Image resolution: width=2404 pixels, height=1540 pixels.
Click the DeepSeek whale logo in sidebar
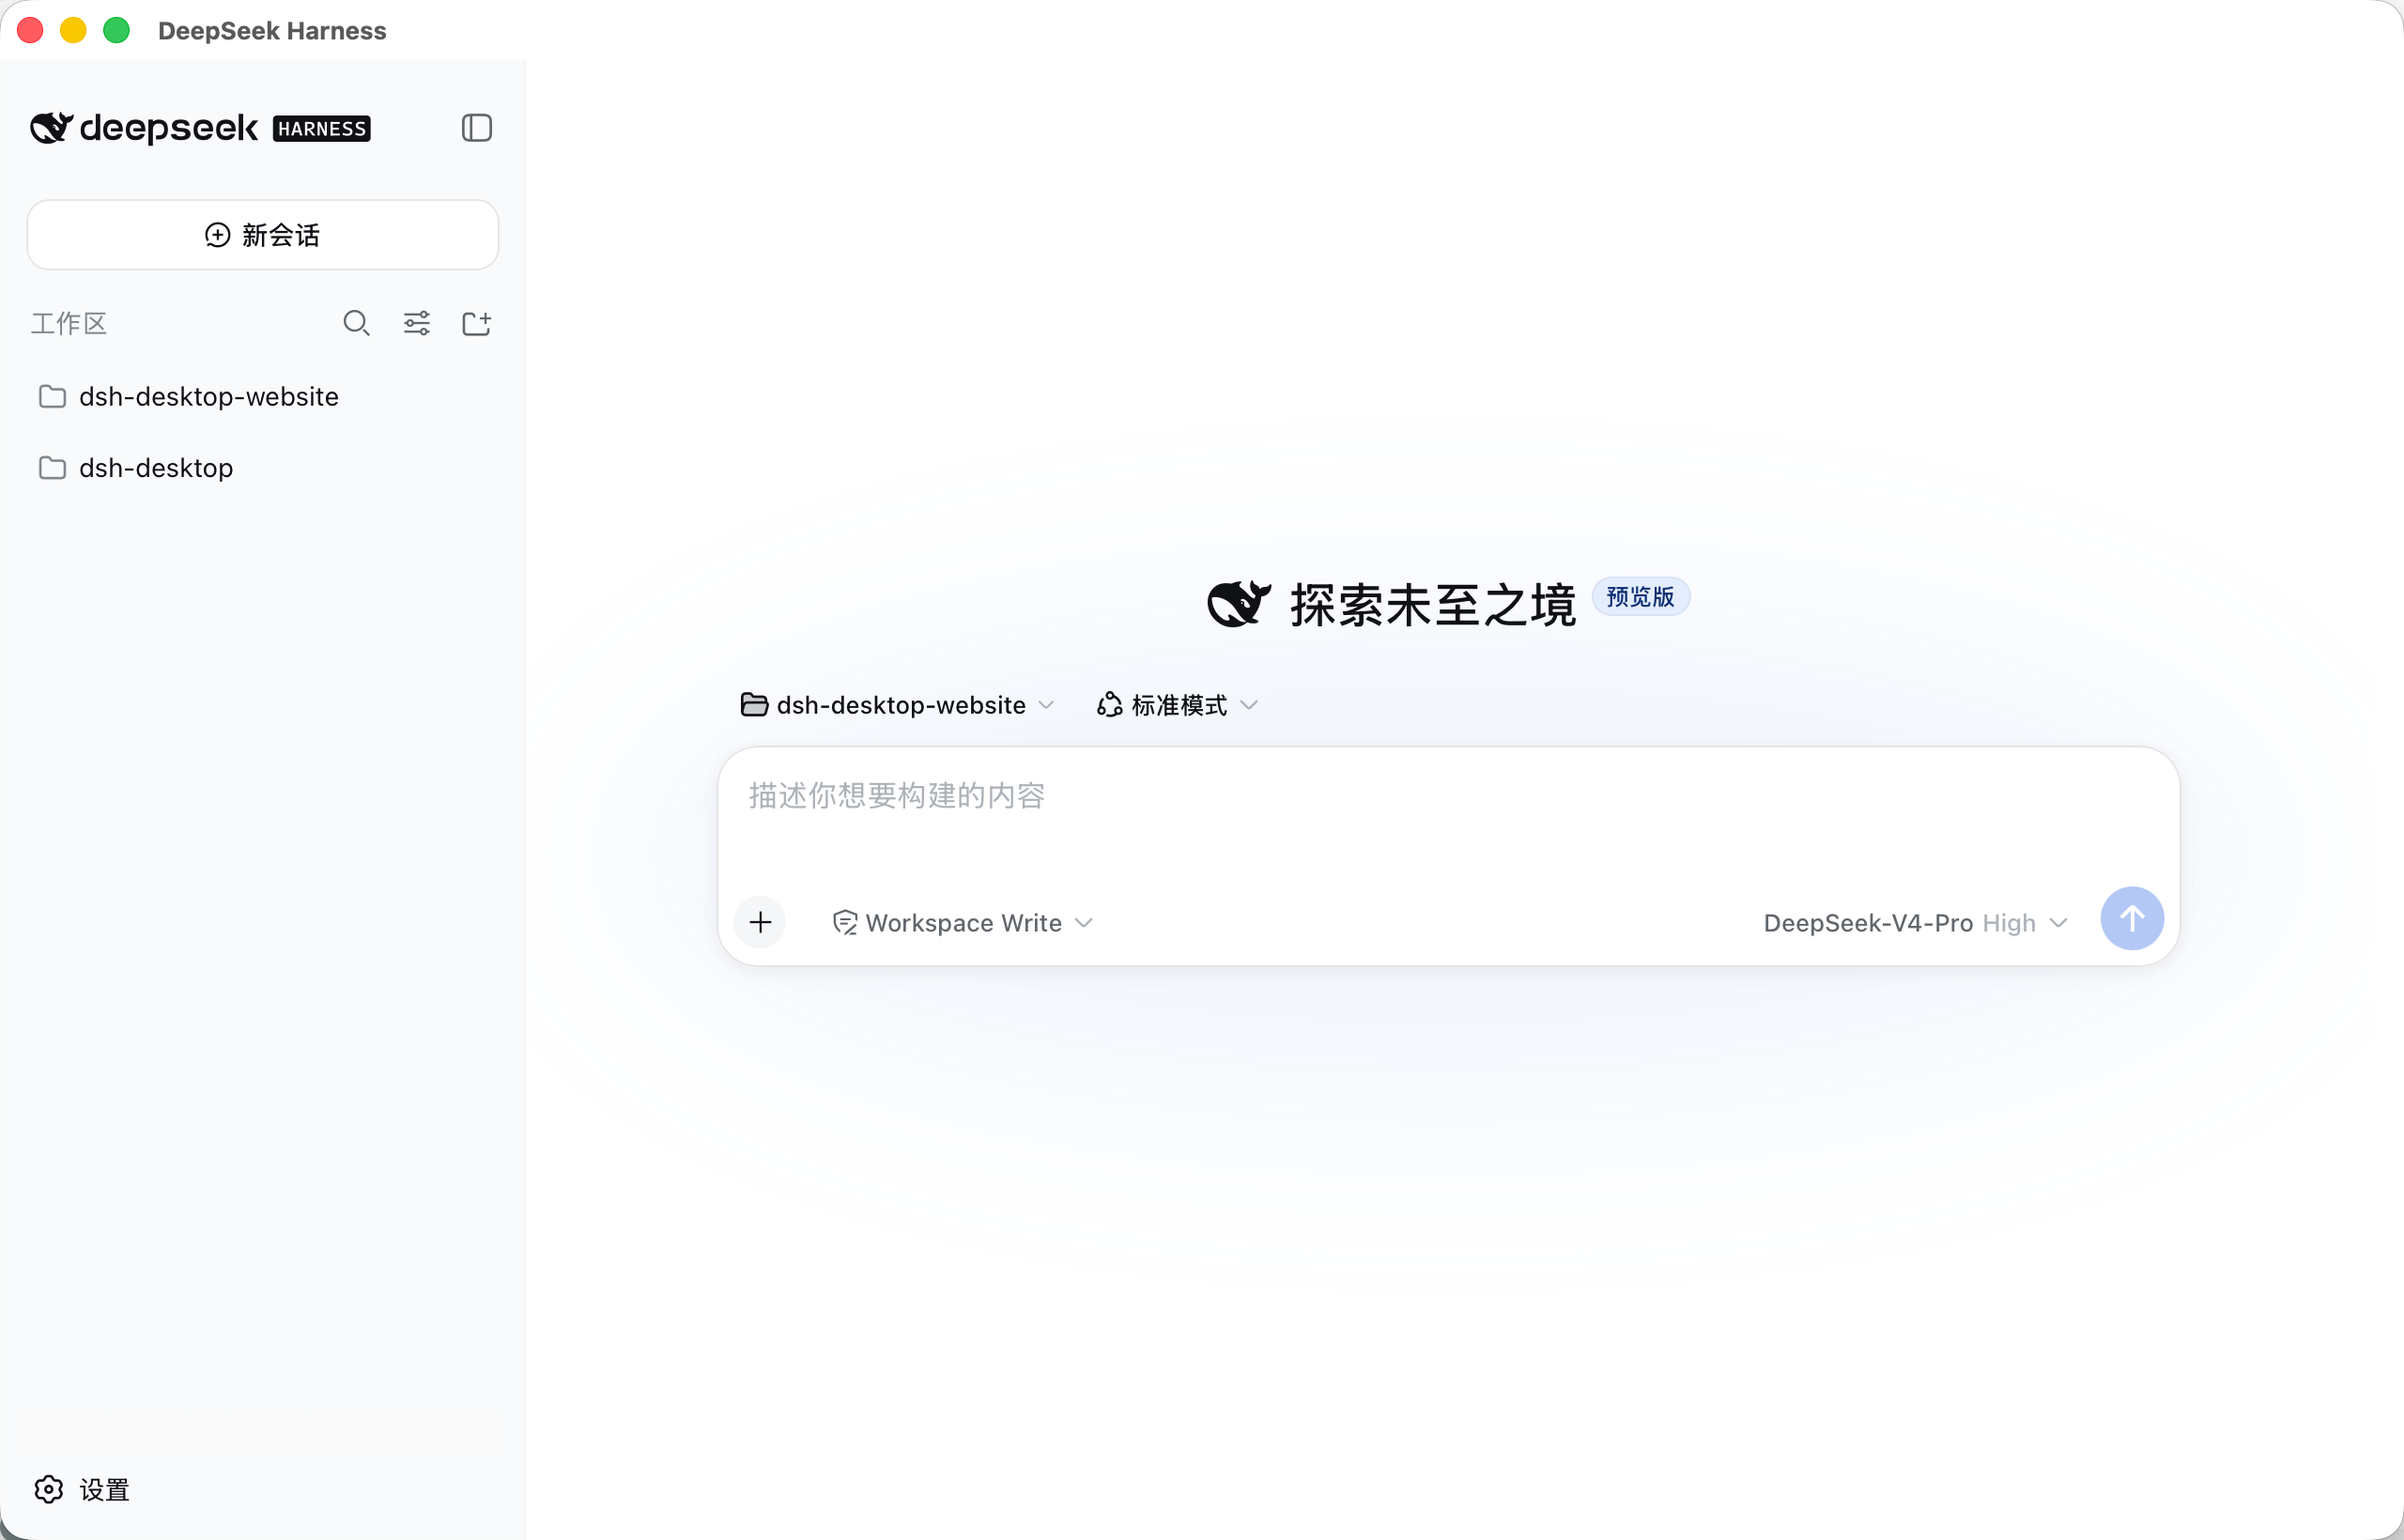coord(51,128)
